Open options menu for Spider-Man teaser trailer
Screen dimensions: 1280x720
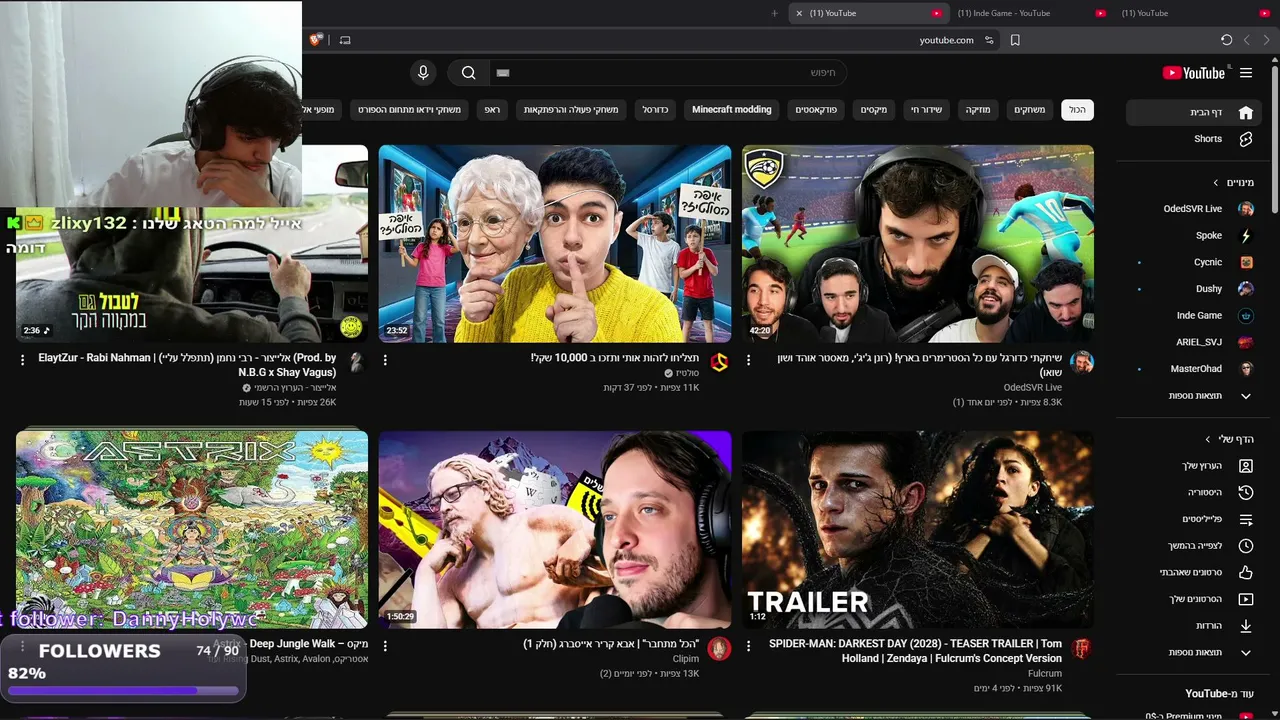click(748, 646)
